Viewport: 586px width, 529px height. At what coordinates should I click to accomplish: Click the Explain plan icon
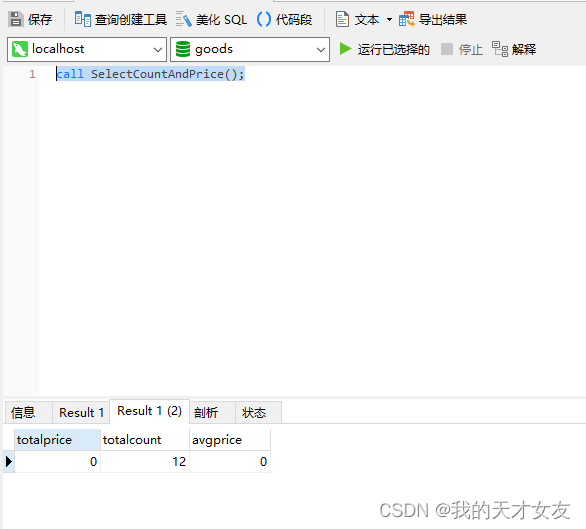pyautogui.click(x=500, y=49)
